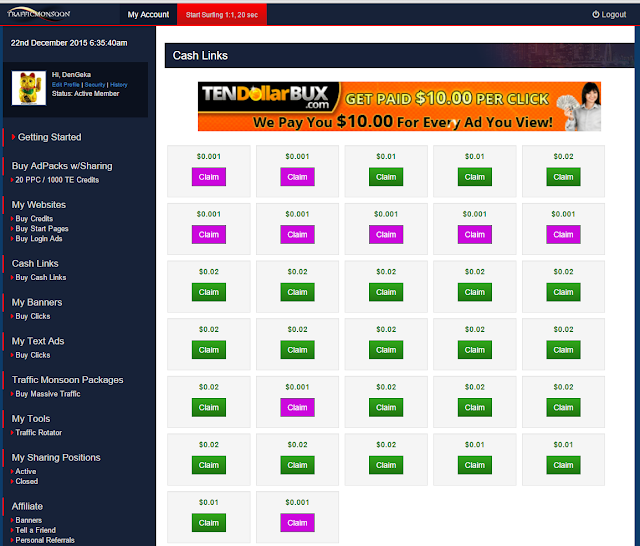Click Tell a Friend

point(36,530)
